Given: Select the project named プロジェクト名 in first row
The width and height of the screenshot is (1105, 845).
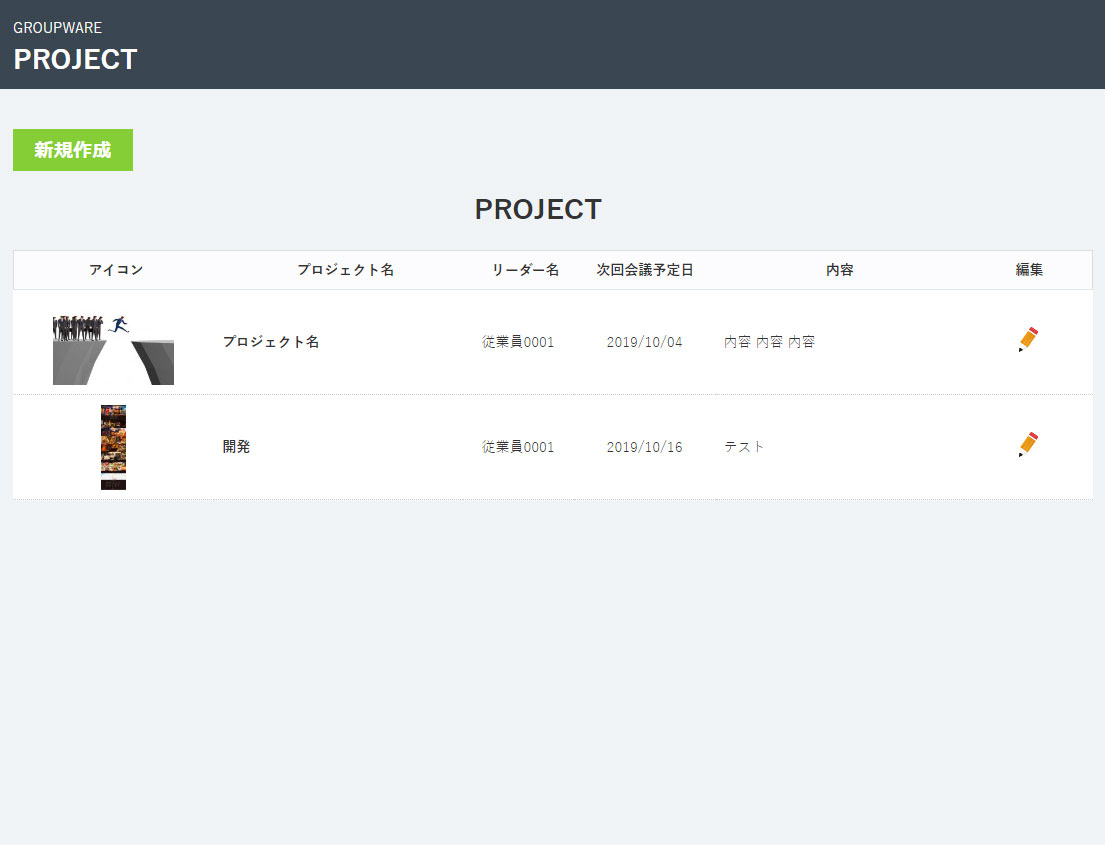Looking at the screenshot, I should point(271,342).
